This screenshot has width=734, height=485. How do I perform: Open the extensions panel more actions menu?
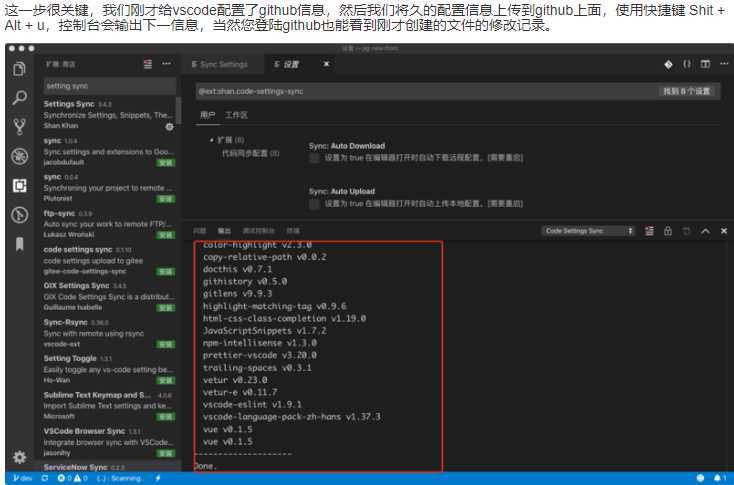166,64
